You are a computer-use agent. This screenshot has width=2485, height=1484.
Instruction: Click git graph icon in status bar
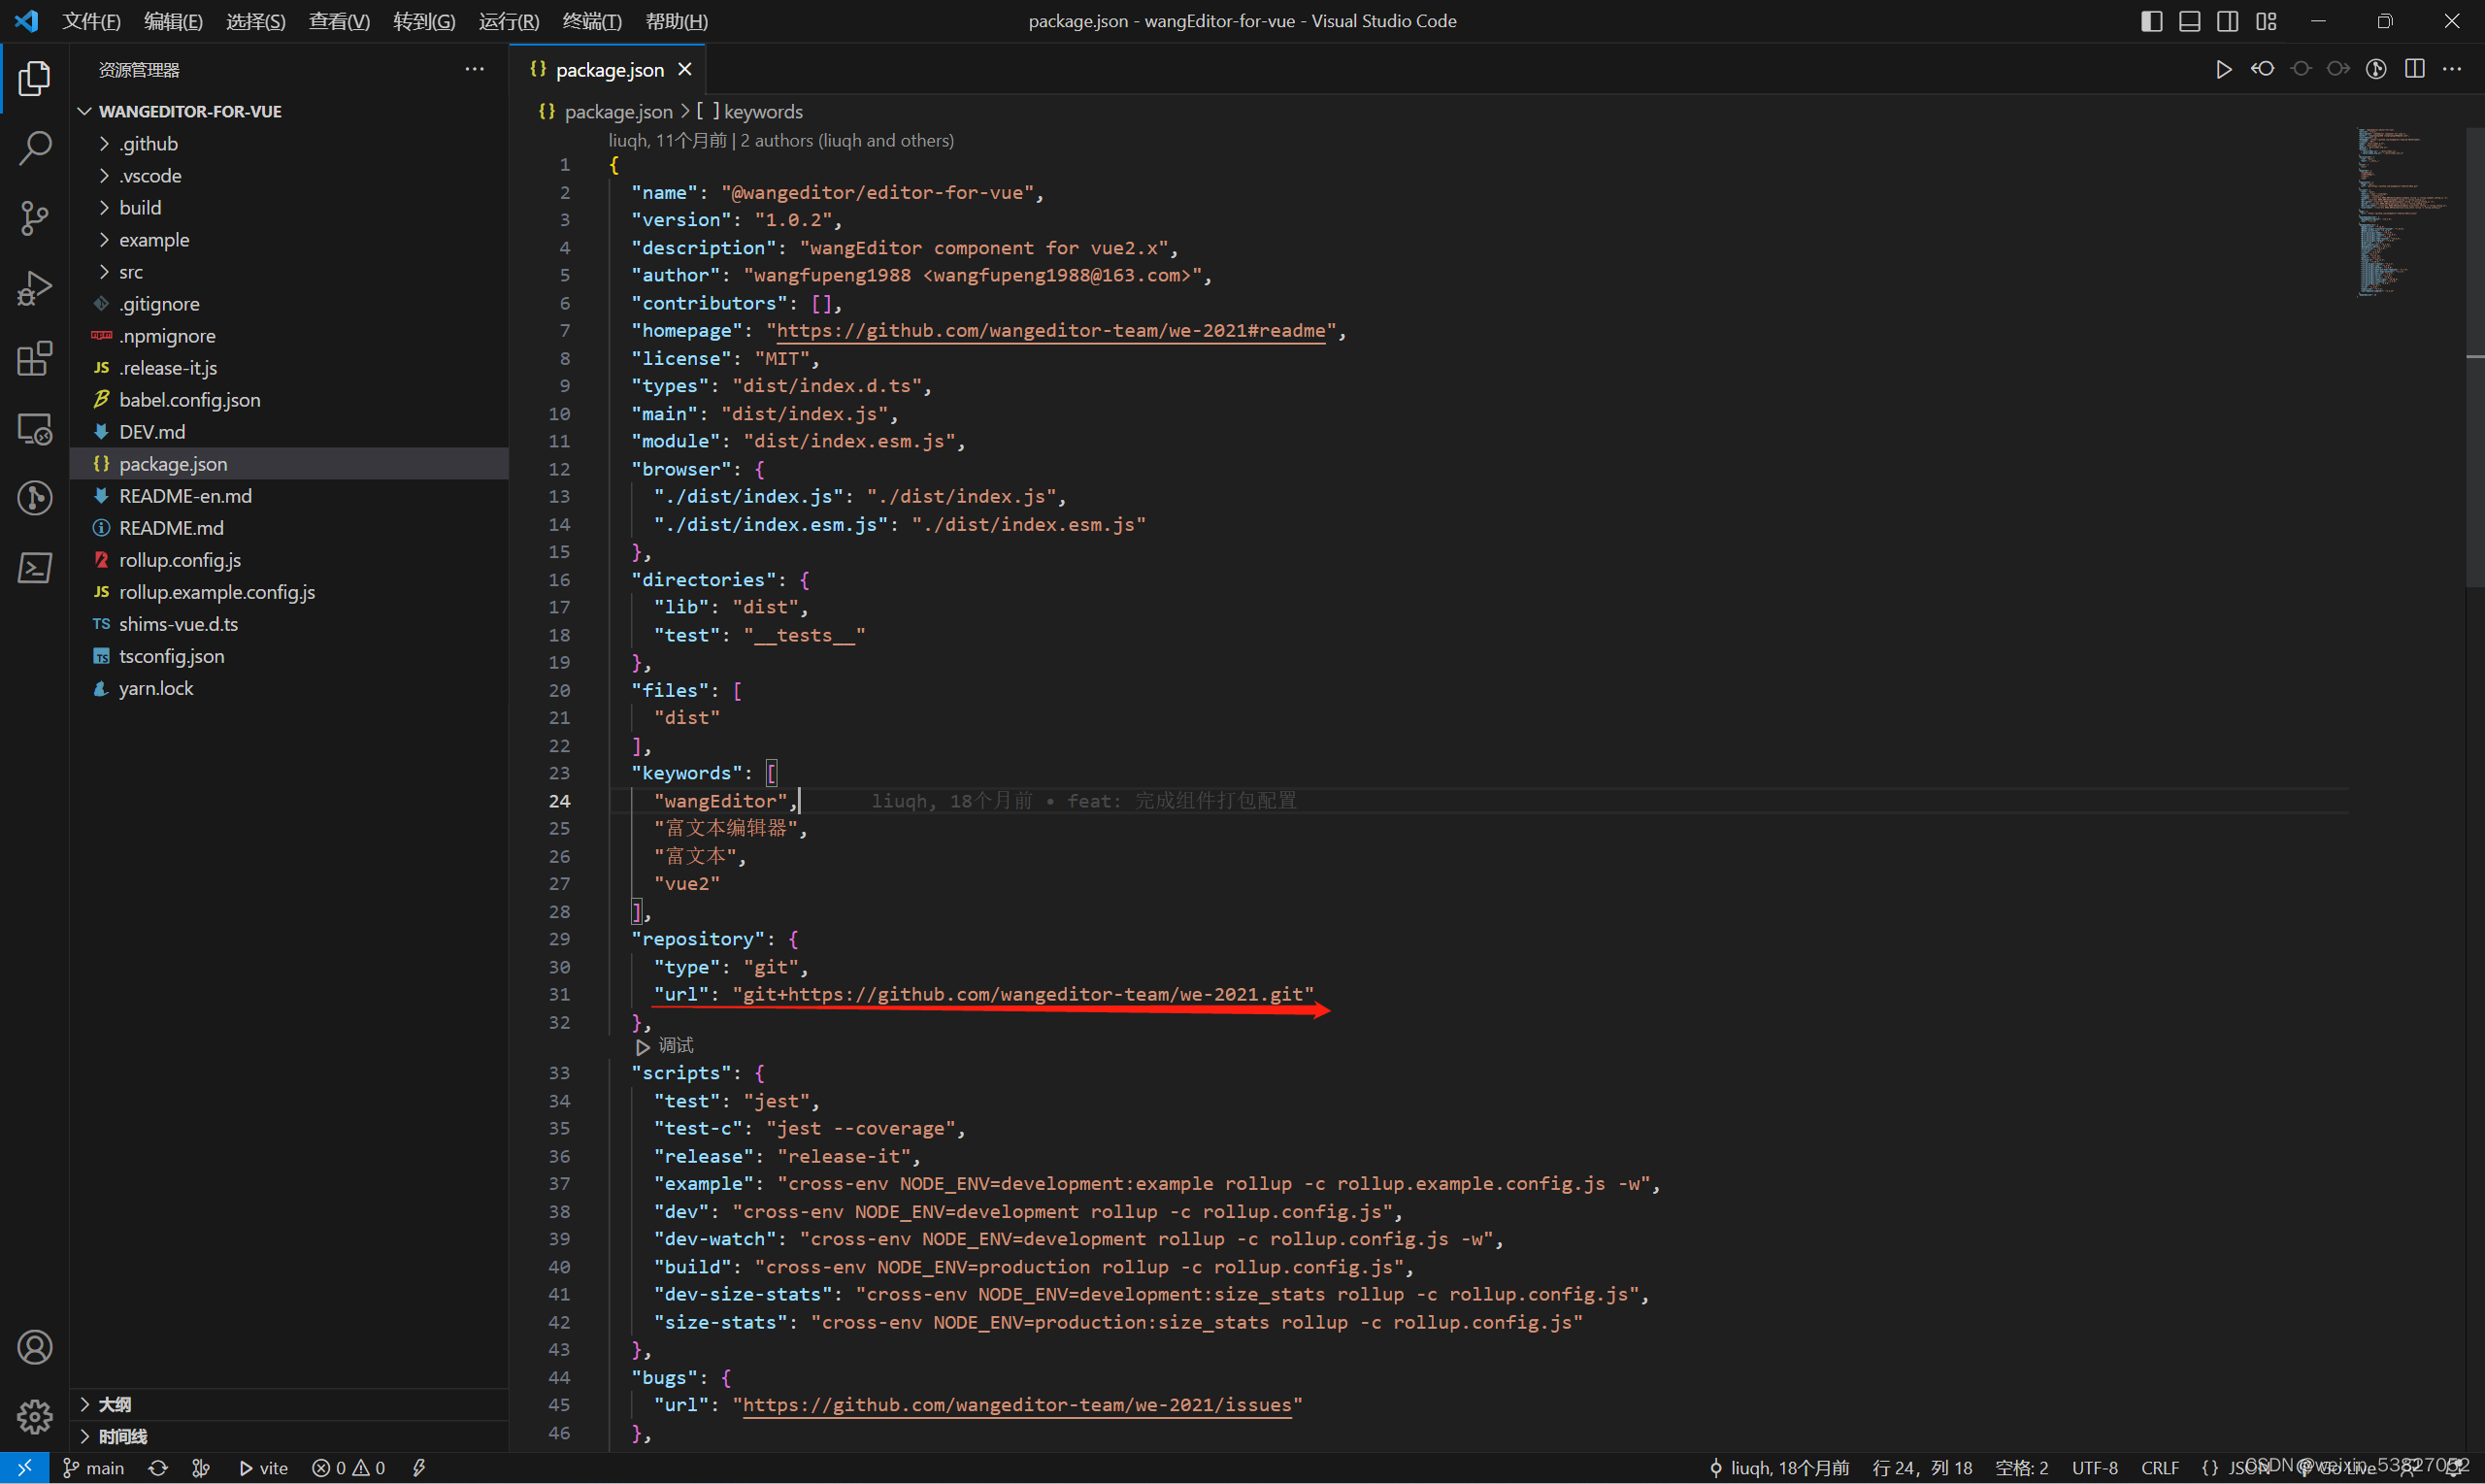pyautogui.click(x=201, y=1467)
